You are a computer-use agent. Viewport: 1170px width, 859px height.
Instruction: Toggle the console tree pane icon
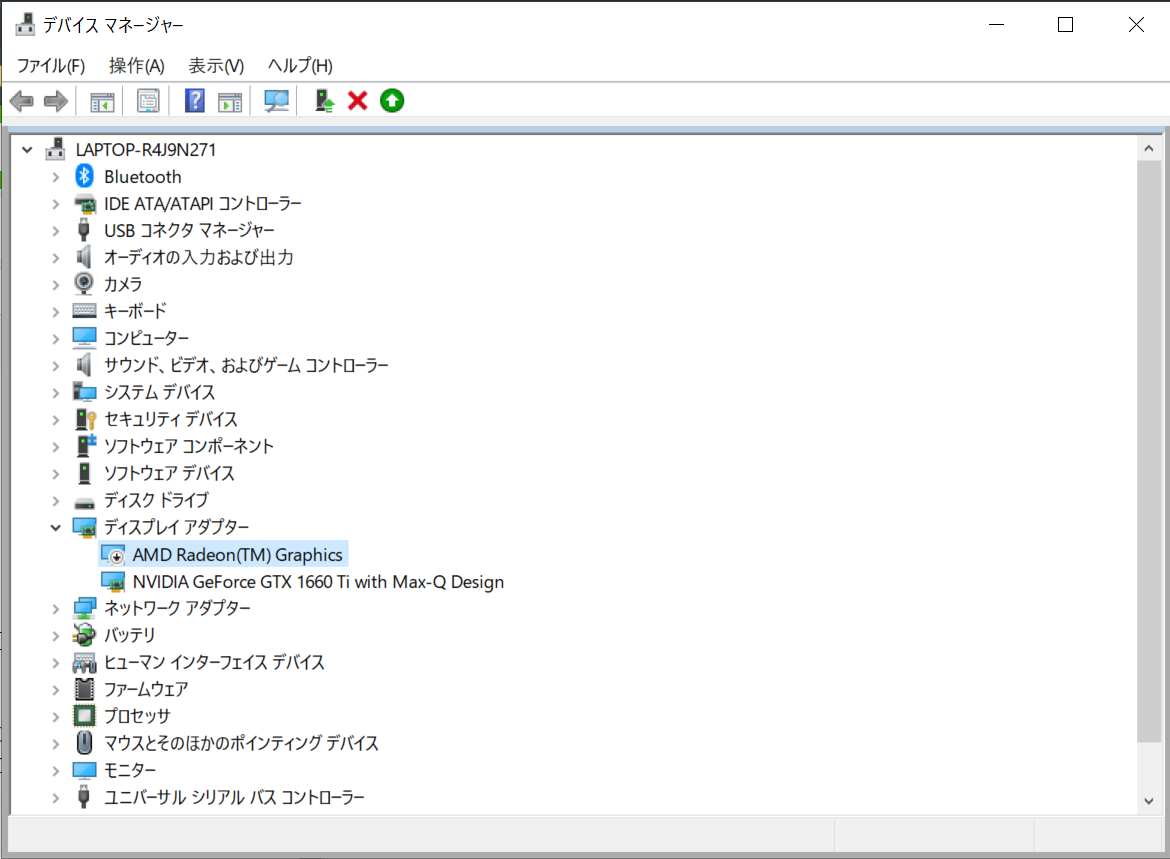pyautogui.click(x=102, y=101)
